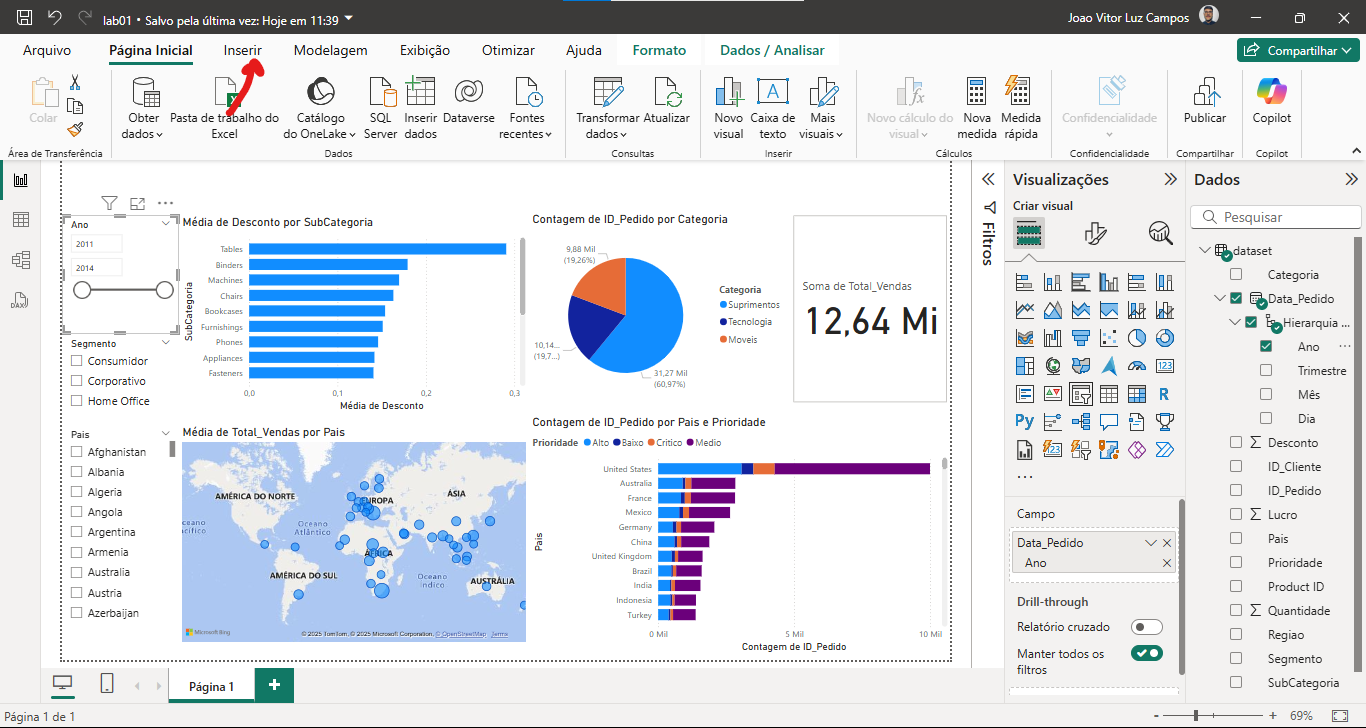Click the filter icon above Ano slicer
Screen dimensions: 1366x728
110,203
